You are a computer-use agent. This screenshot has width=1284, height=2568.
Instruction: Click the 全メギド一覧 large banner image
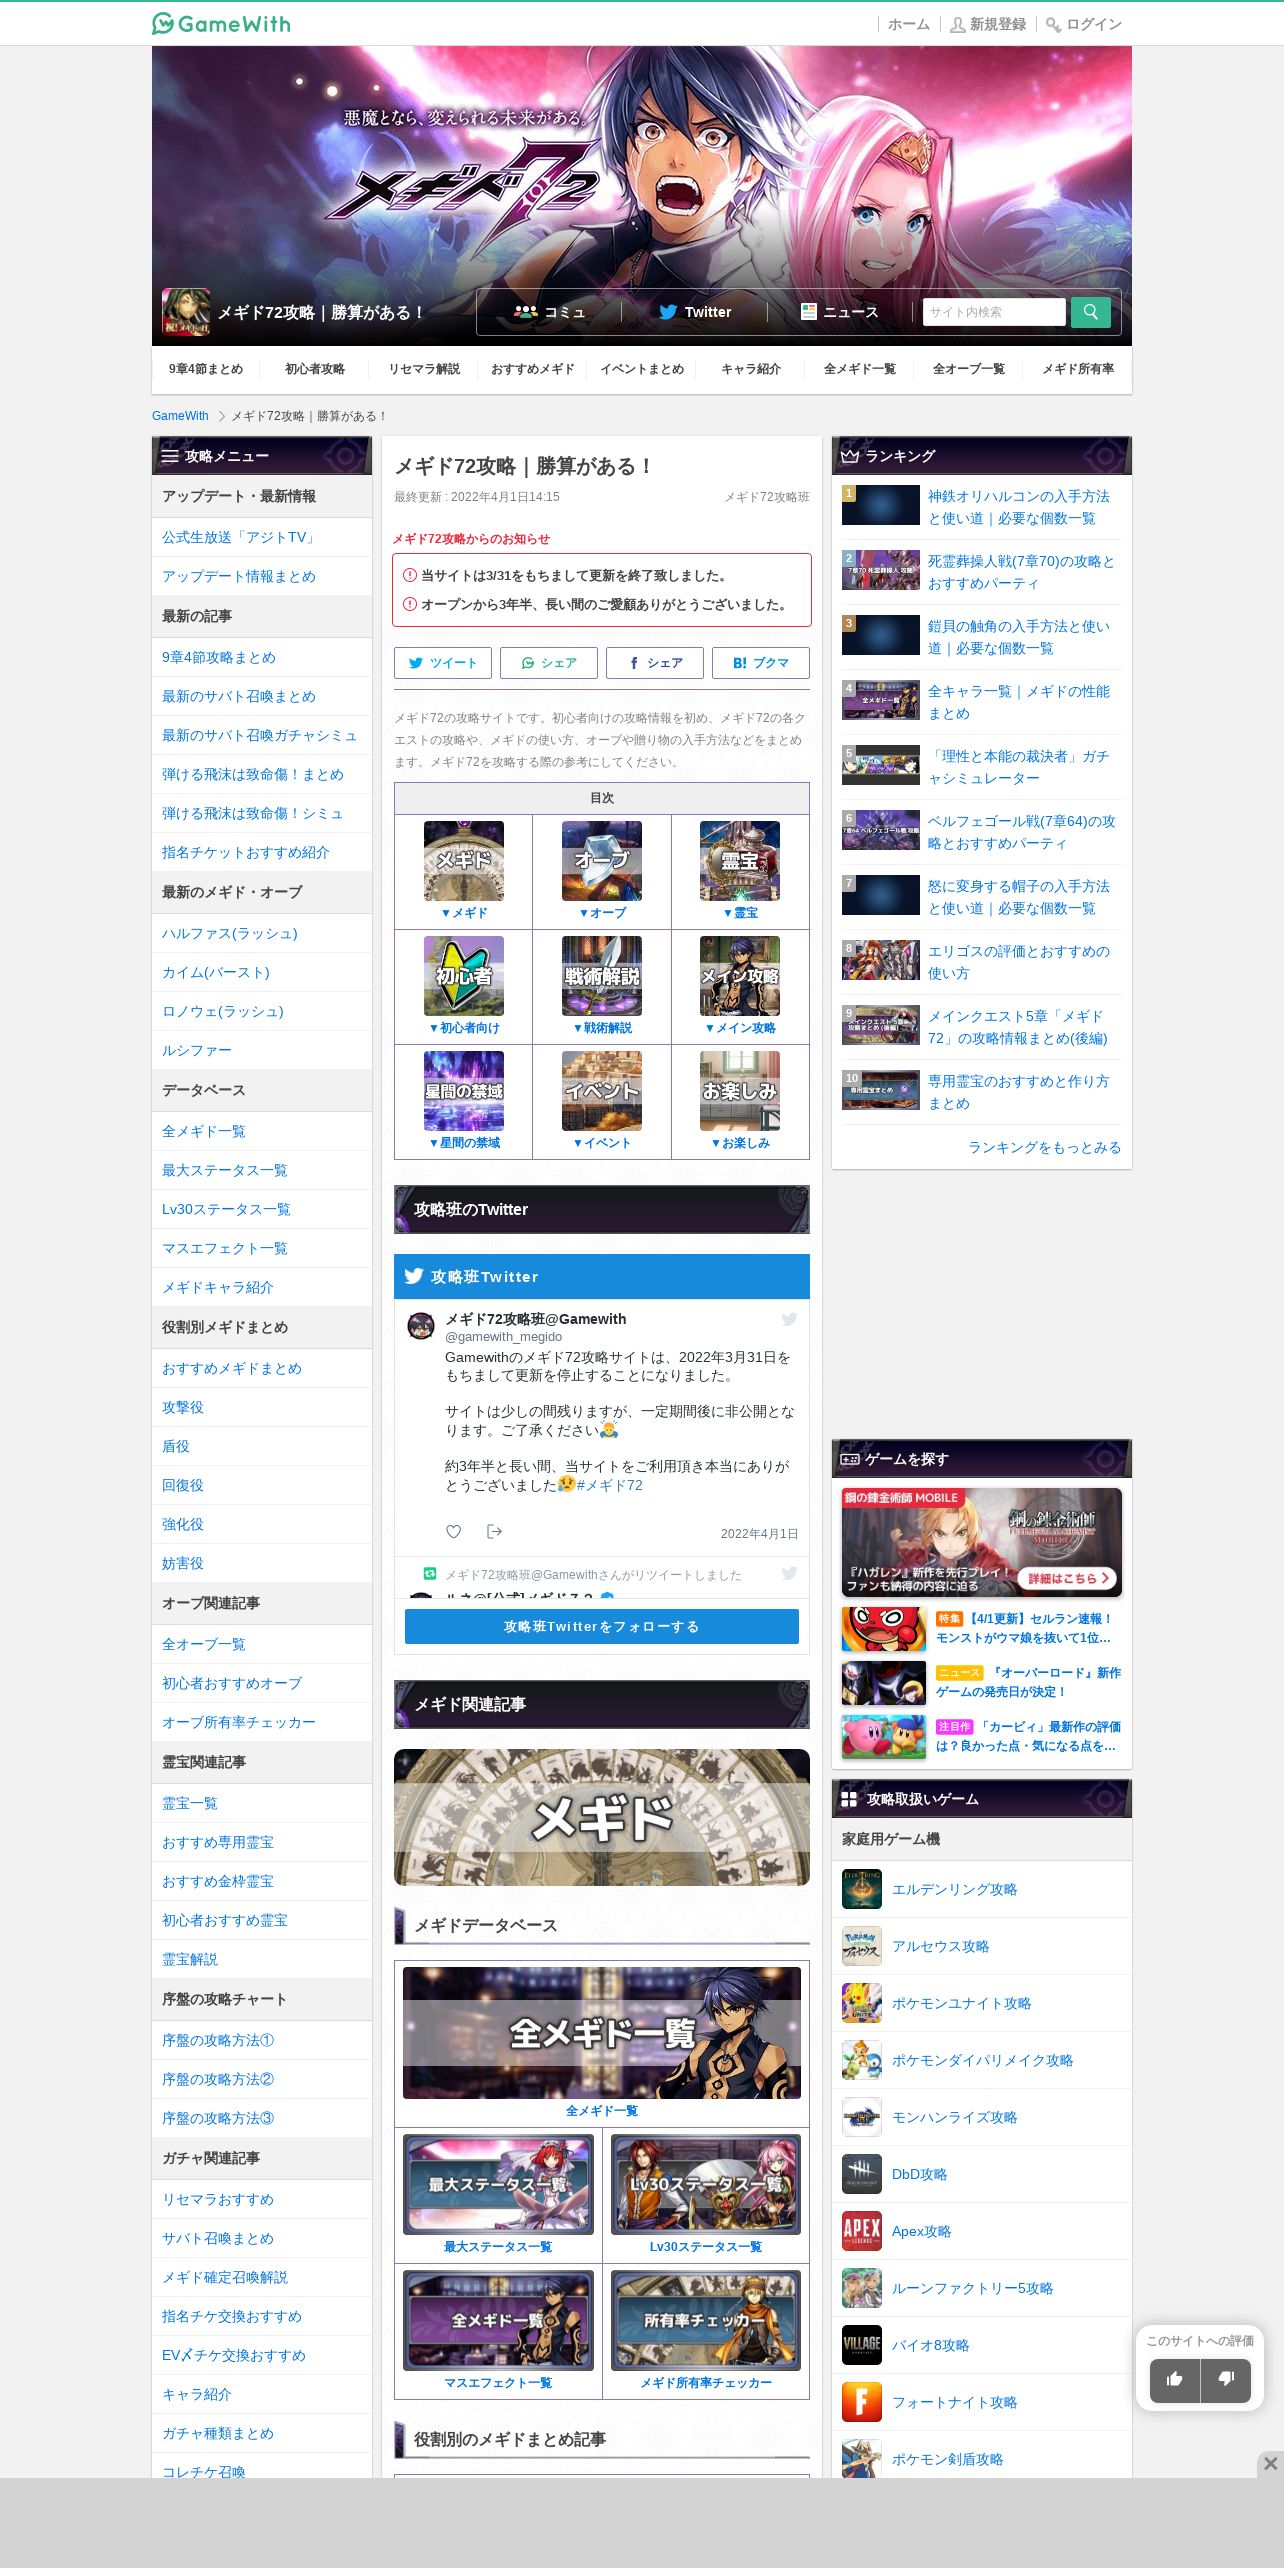click(602, 2033)
